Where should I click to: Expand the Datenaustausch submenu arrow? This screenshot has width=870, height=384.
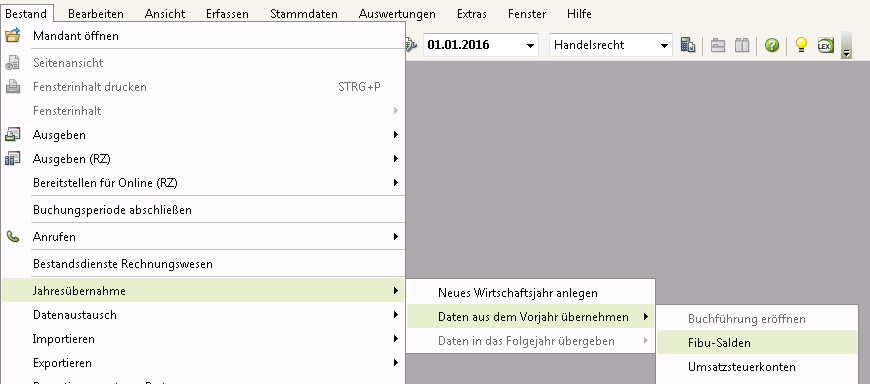(396, 315)
